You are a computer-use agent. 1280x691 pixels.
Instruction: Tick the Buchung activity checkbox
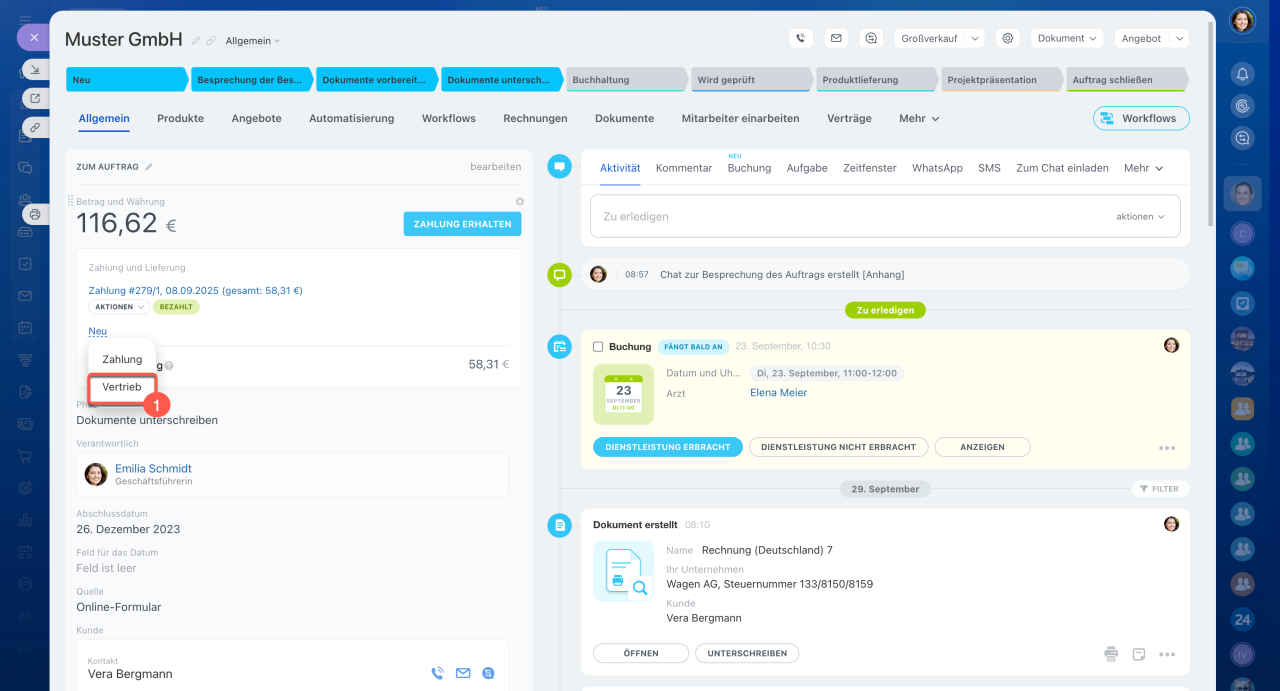click(598, 347)
